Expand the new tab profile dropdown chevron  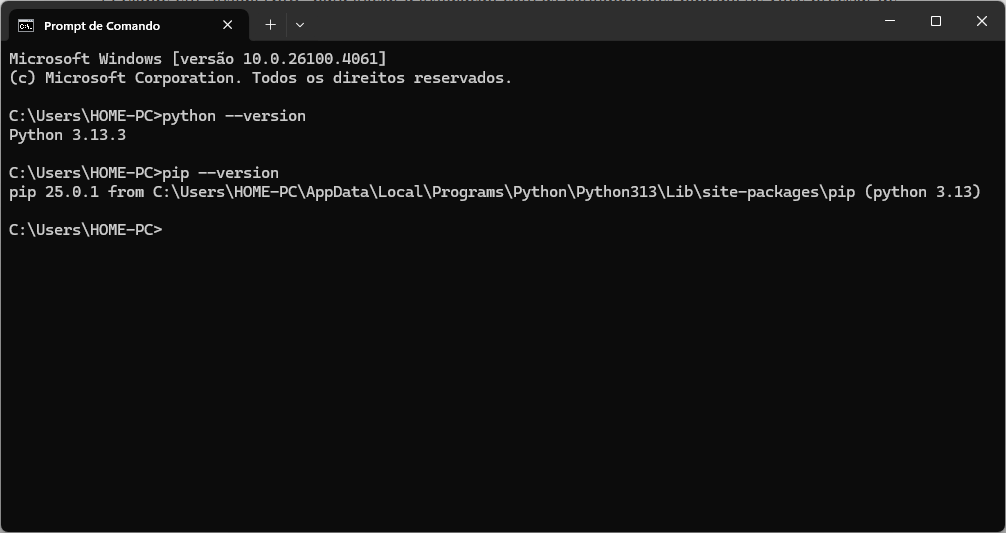coord(300,25)
